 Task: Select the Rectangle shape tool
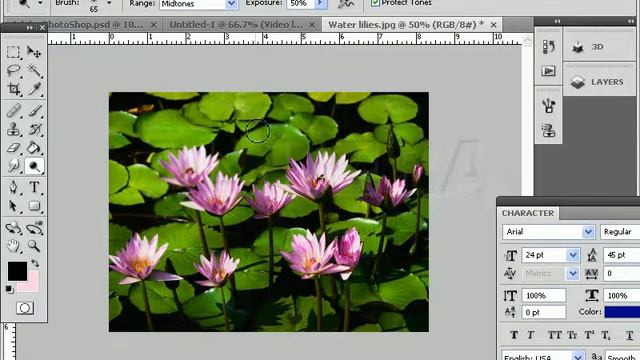coord(34,206)
